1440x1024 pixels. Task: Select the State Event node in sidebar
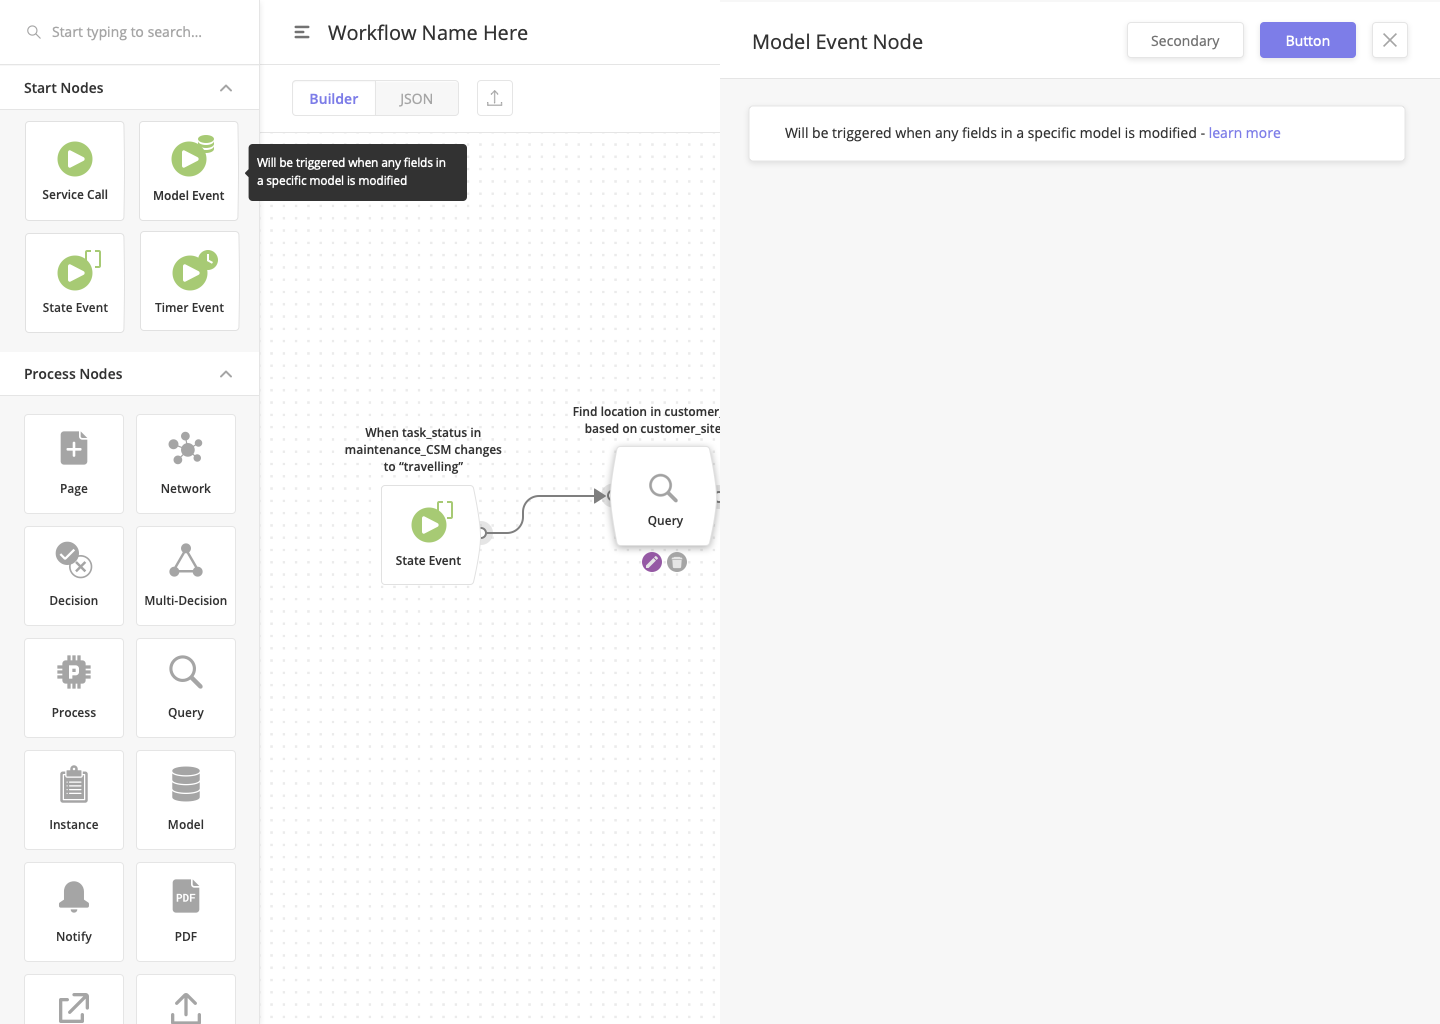coord(75,283)
